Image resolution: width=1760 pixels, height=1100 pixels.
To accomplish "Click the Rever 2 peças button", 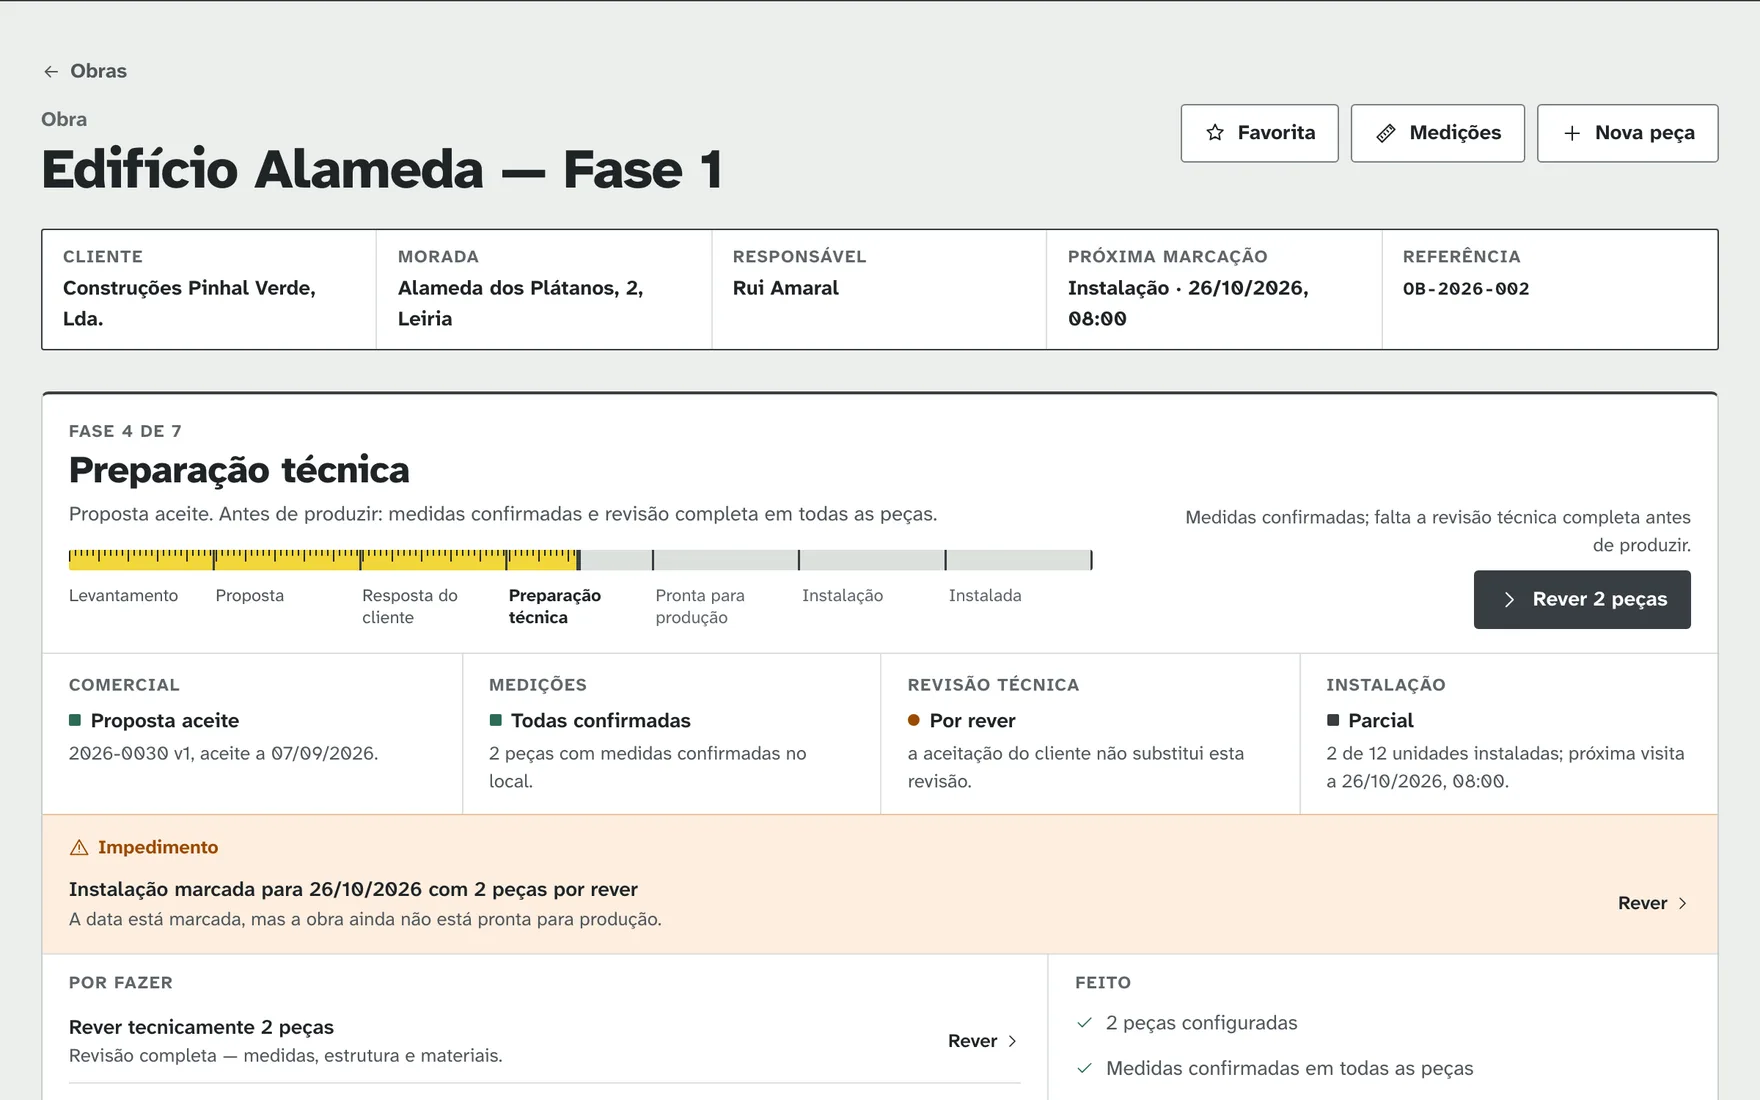I will (1582, 599).
